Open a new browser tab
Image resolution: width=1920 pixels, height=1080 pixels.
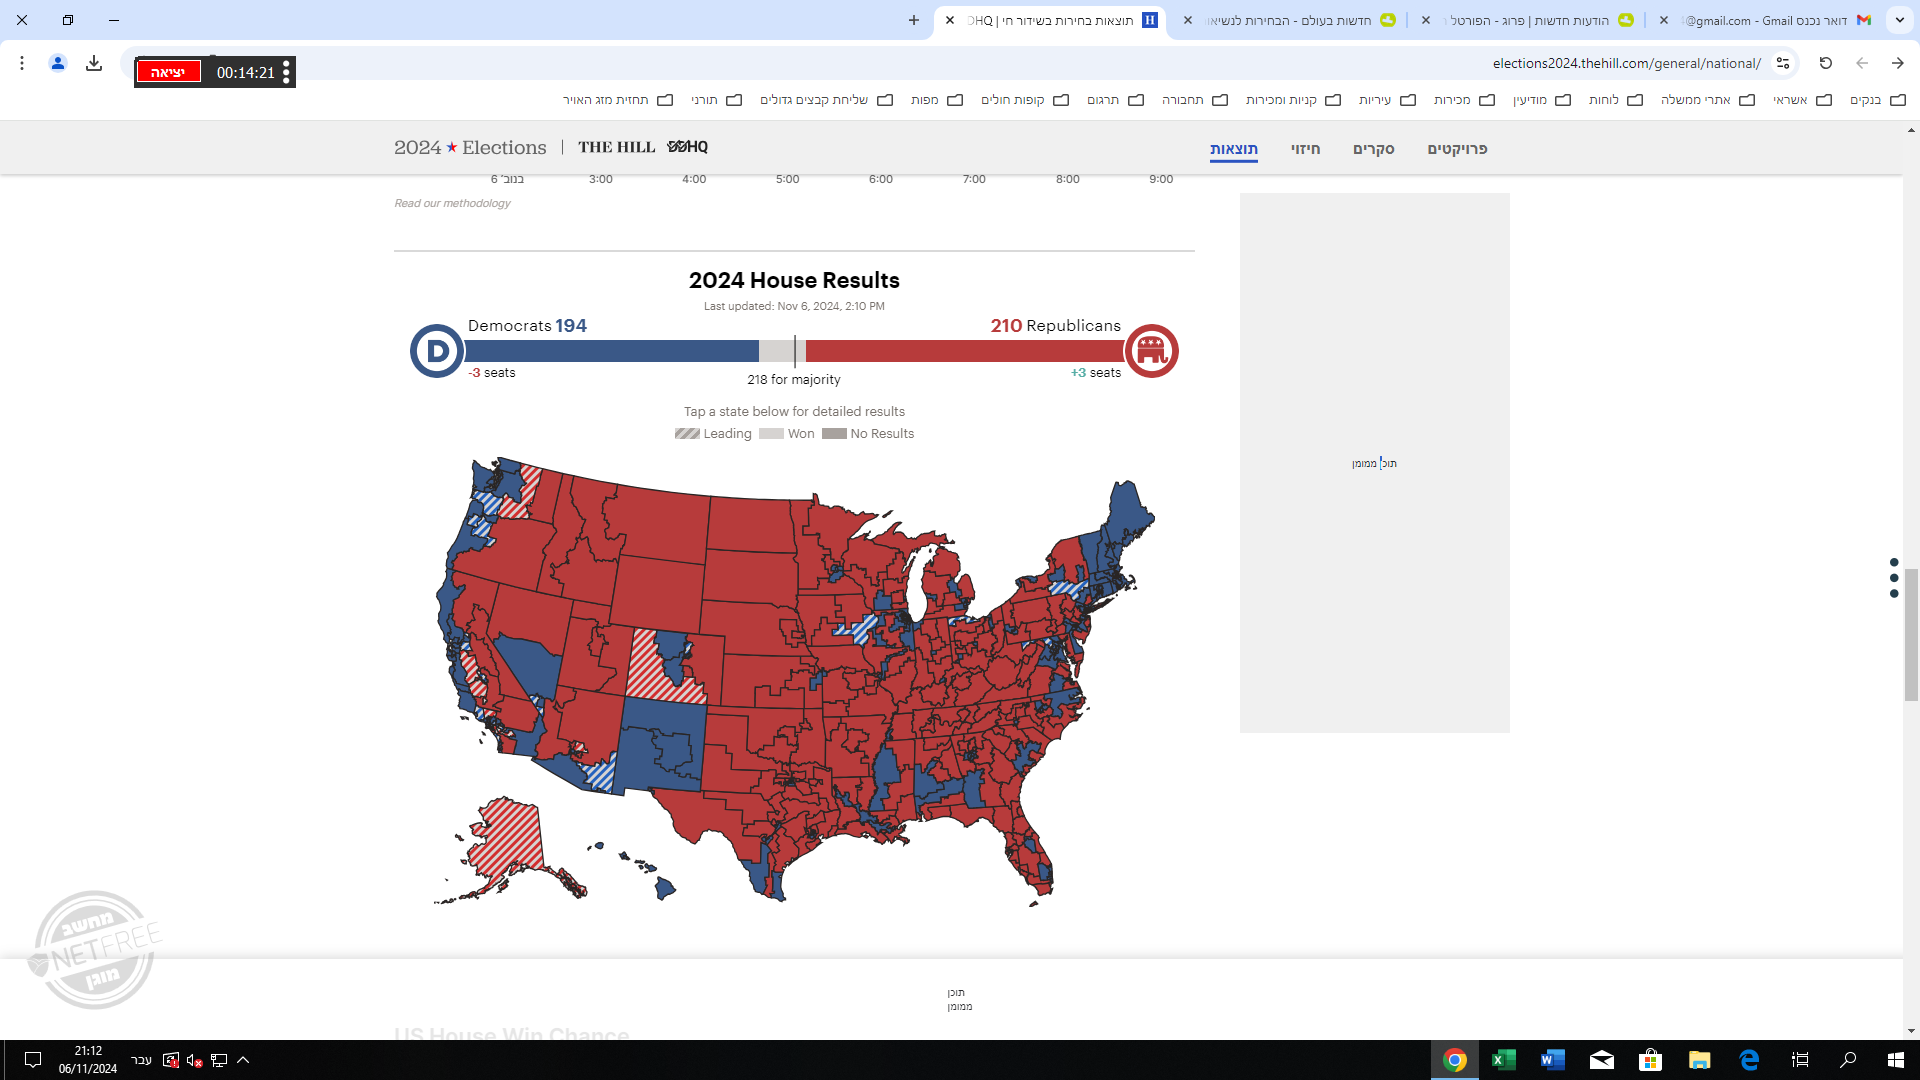(x=913, y=20)
